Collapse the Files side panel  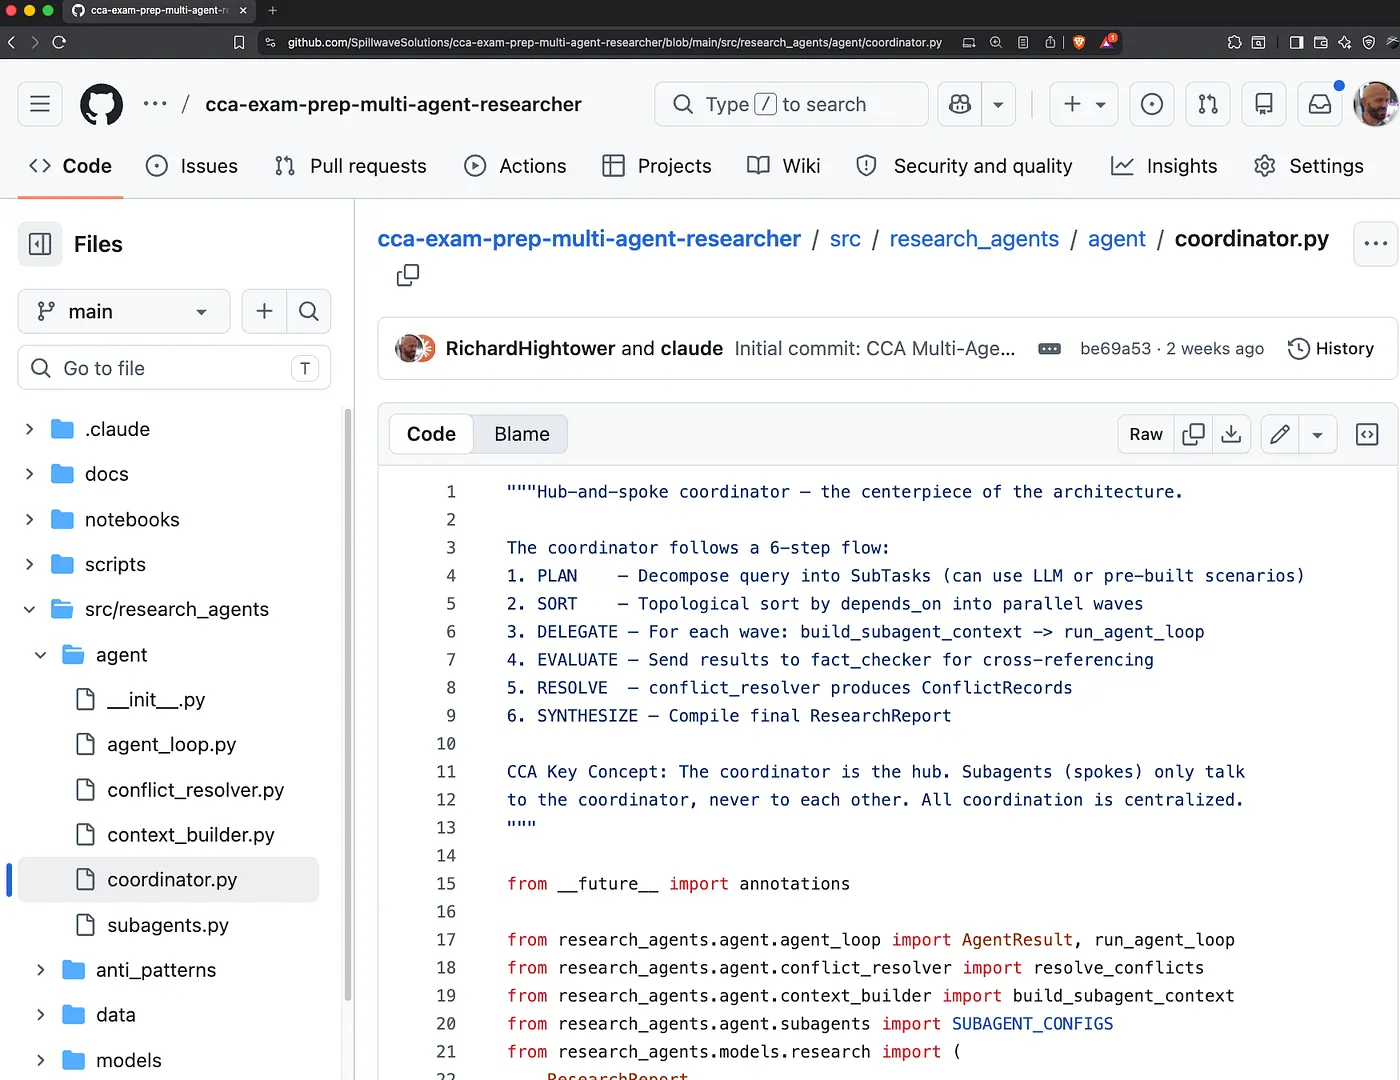click(40, 244)
